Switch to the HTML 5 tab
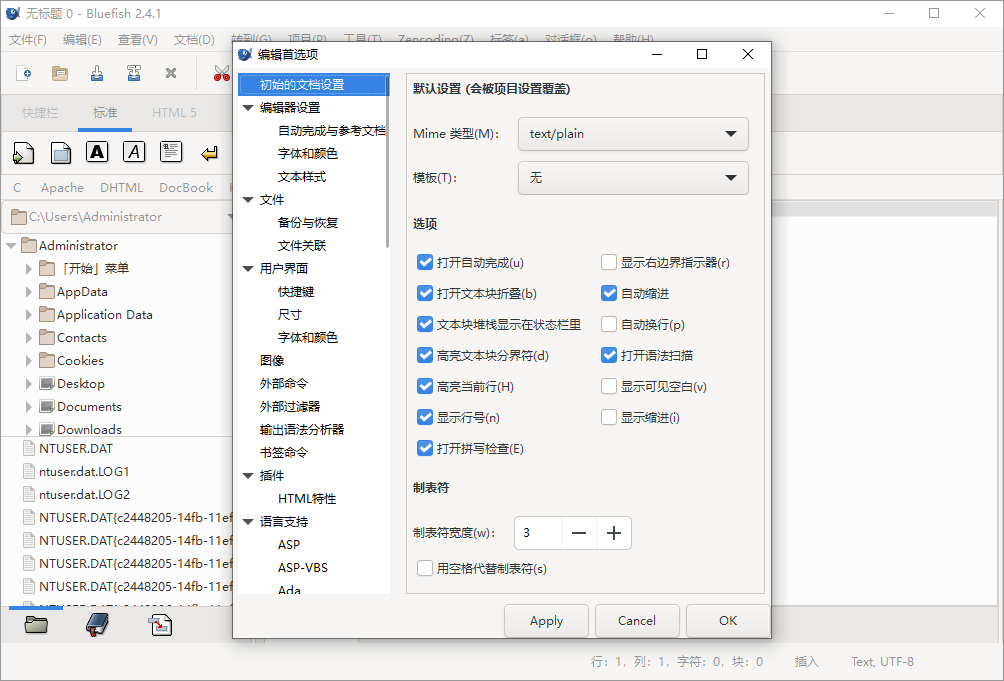Viewport: 1004px width, 681px height. [174, 113]
